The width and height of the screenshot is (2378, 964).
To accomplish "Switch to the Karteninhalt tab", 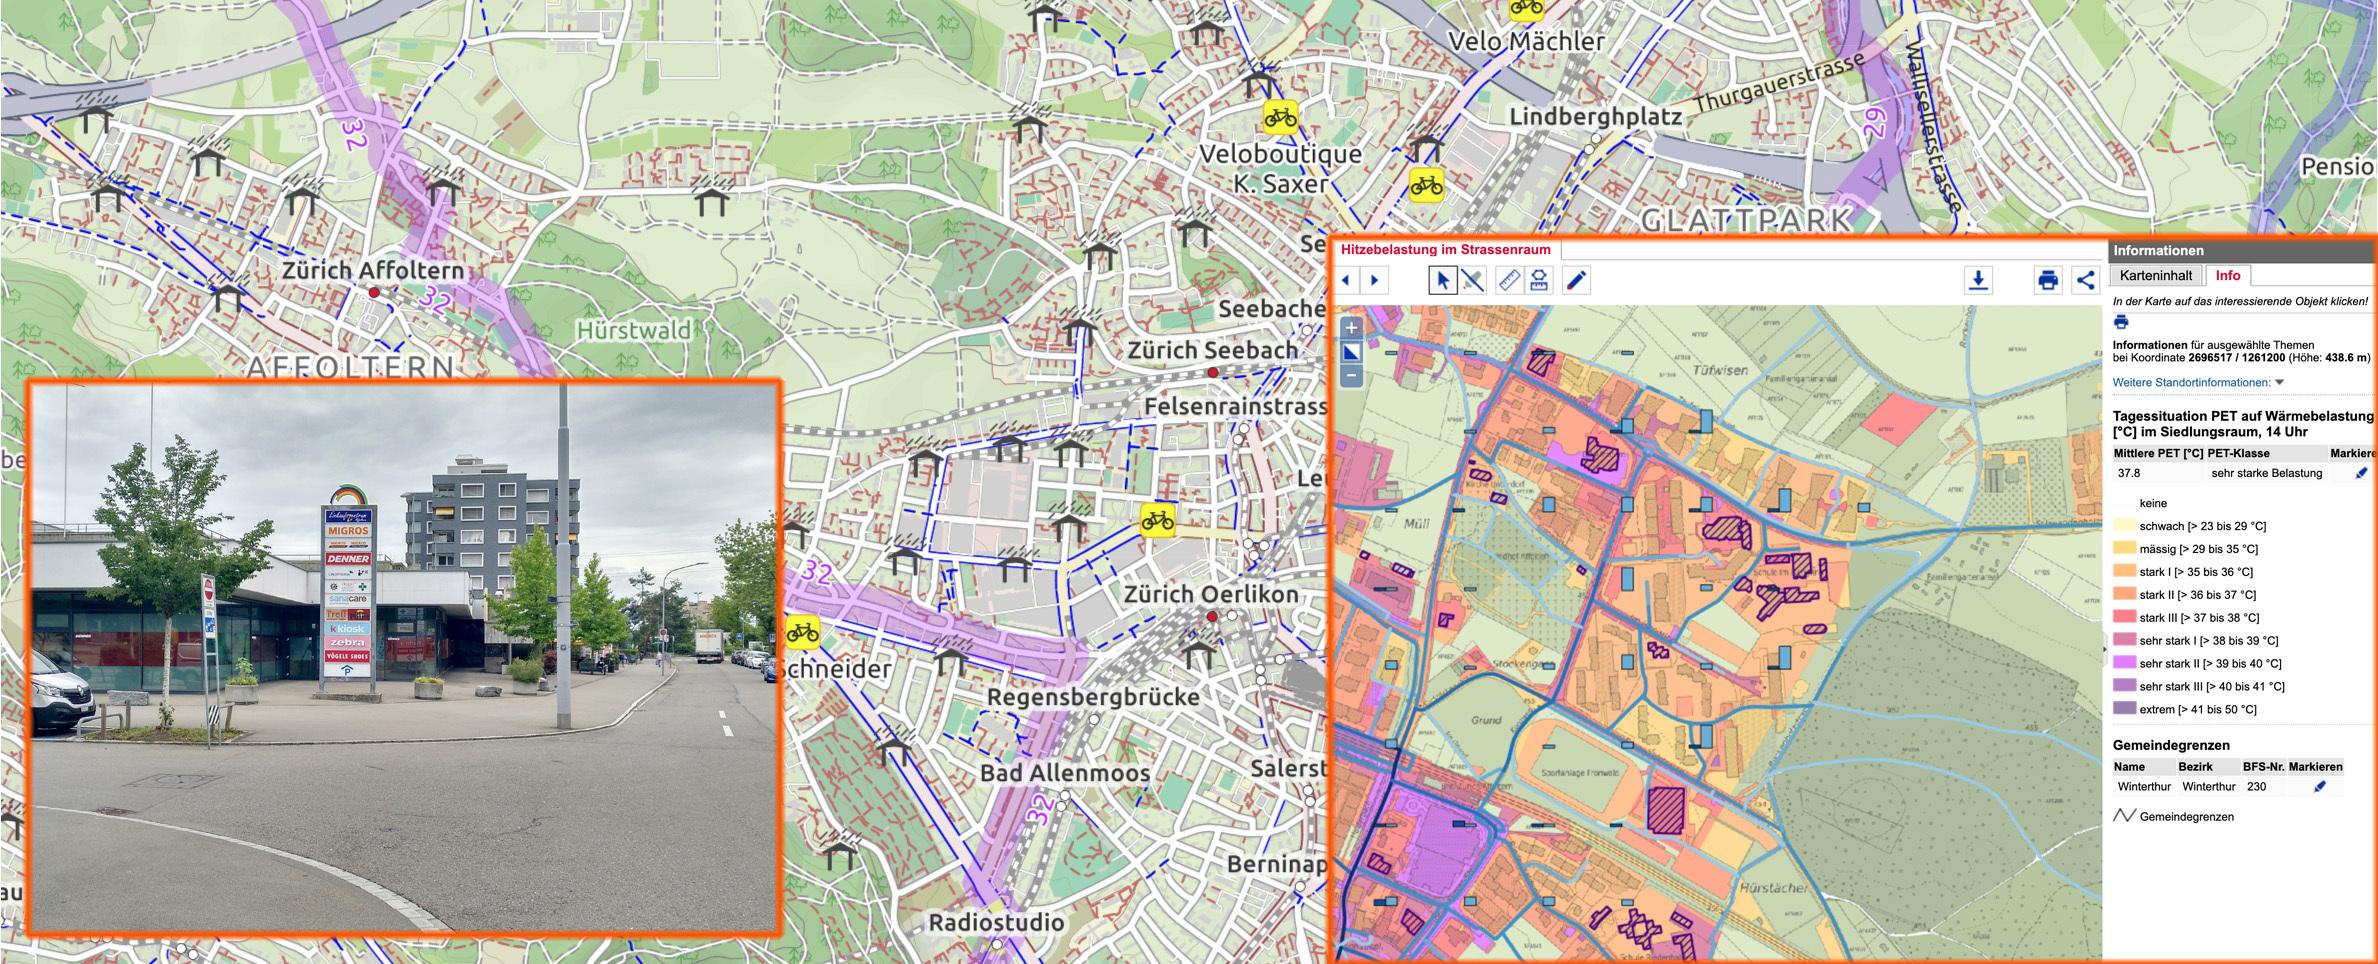I will [2155, 276].
